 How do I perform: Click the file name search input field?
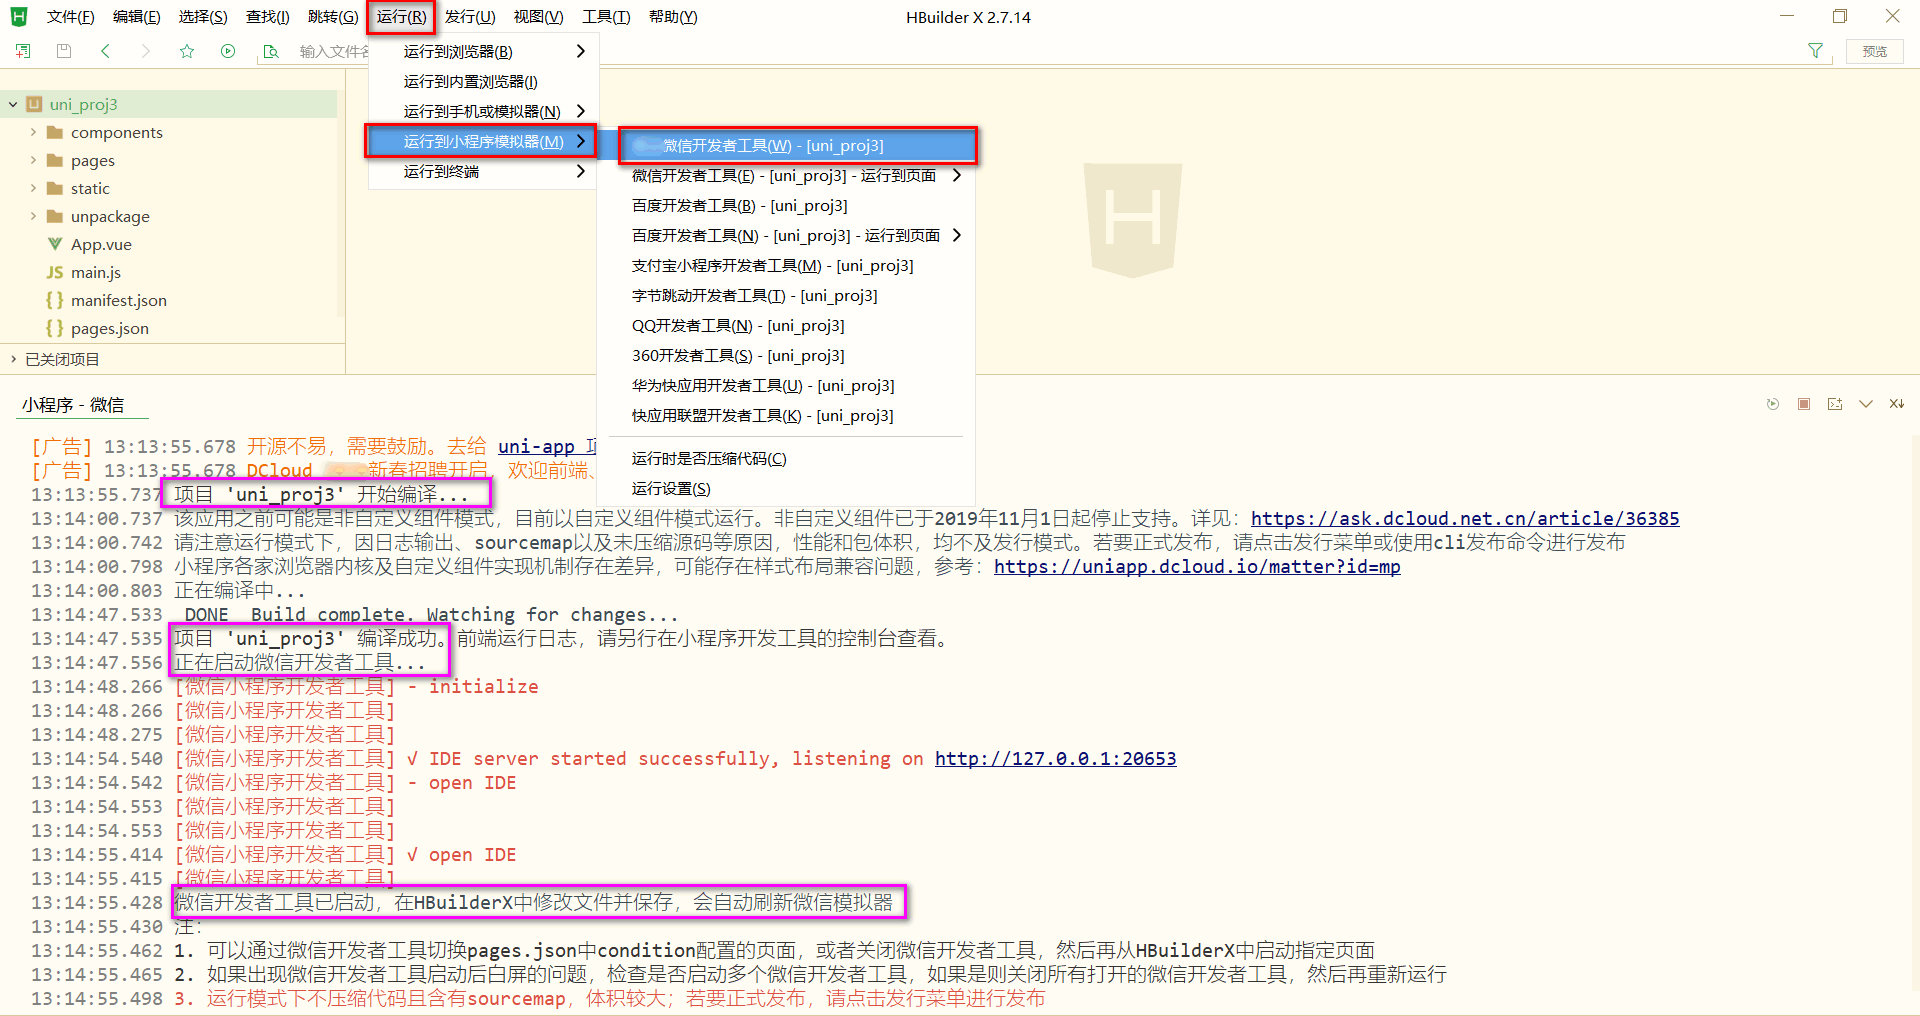coord(335,51)
